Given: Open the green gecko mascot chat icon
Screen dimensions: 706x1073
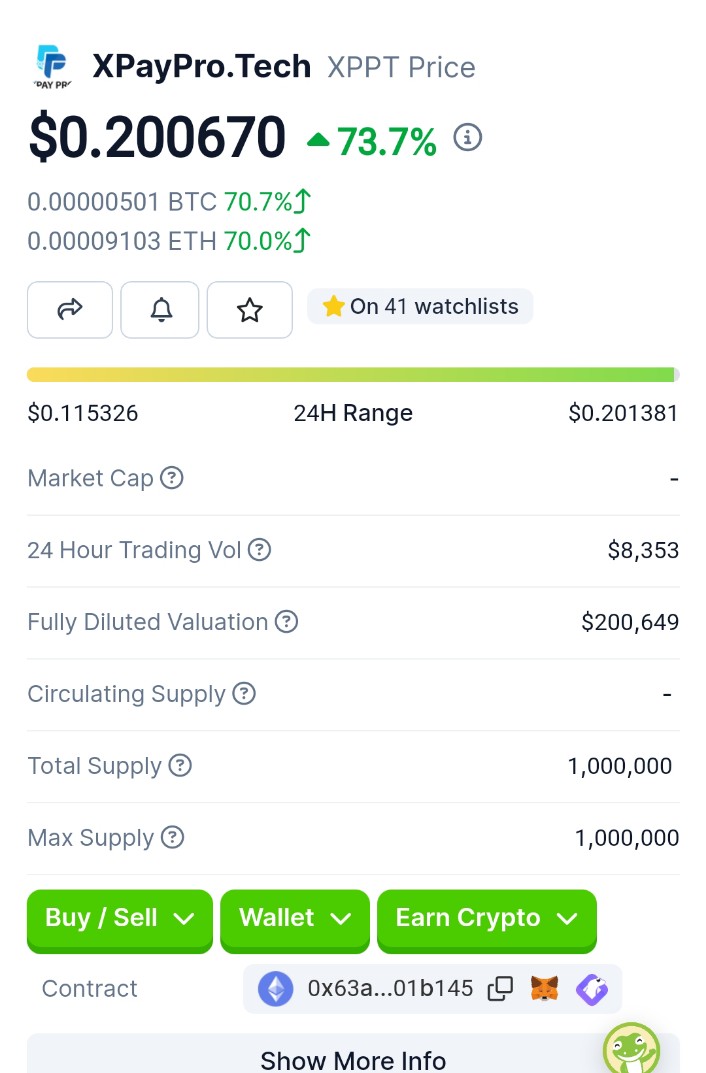Looking at the screenshot, I should (x=631, y=1048).
